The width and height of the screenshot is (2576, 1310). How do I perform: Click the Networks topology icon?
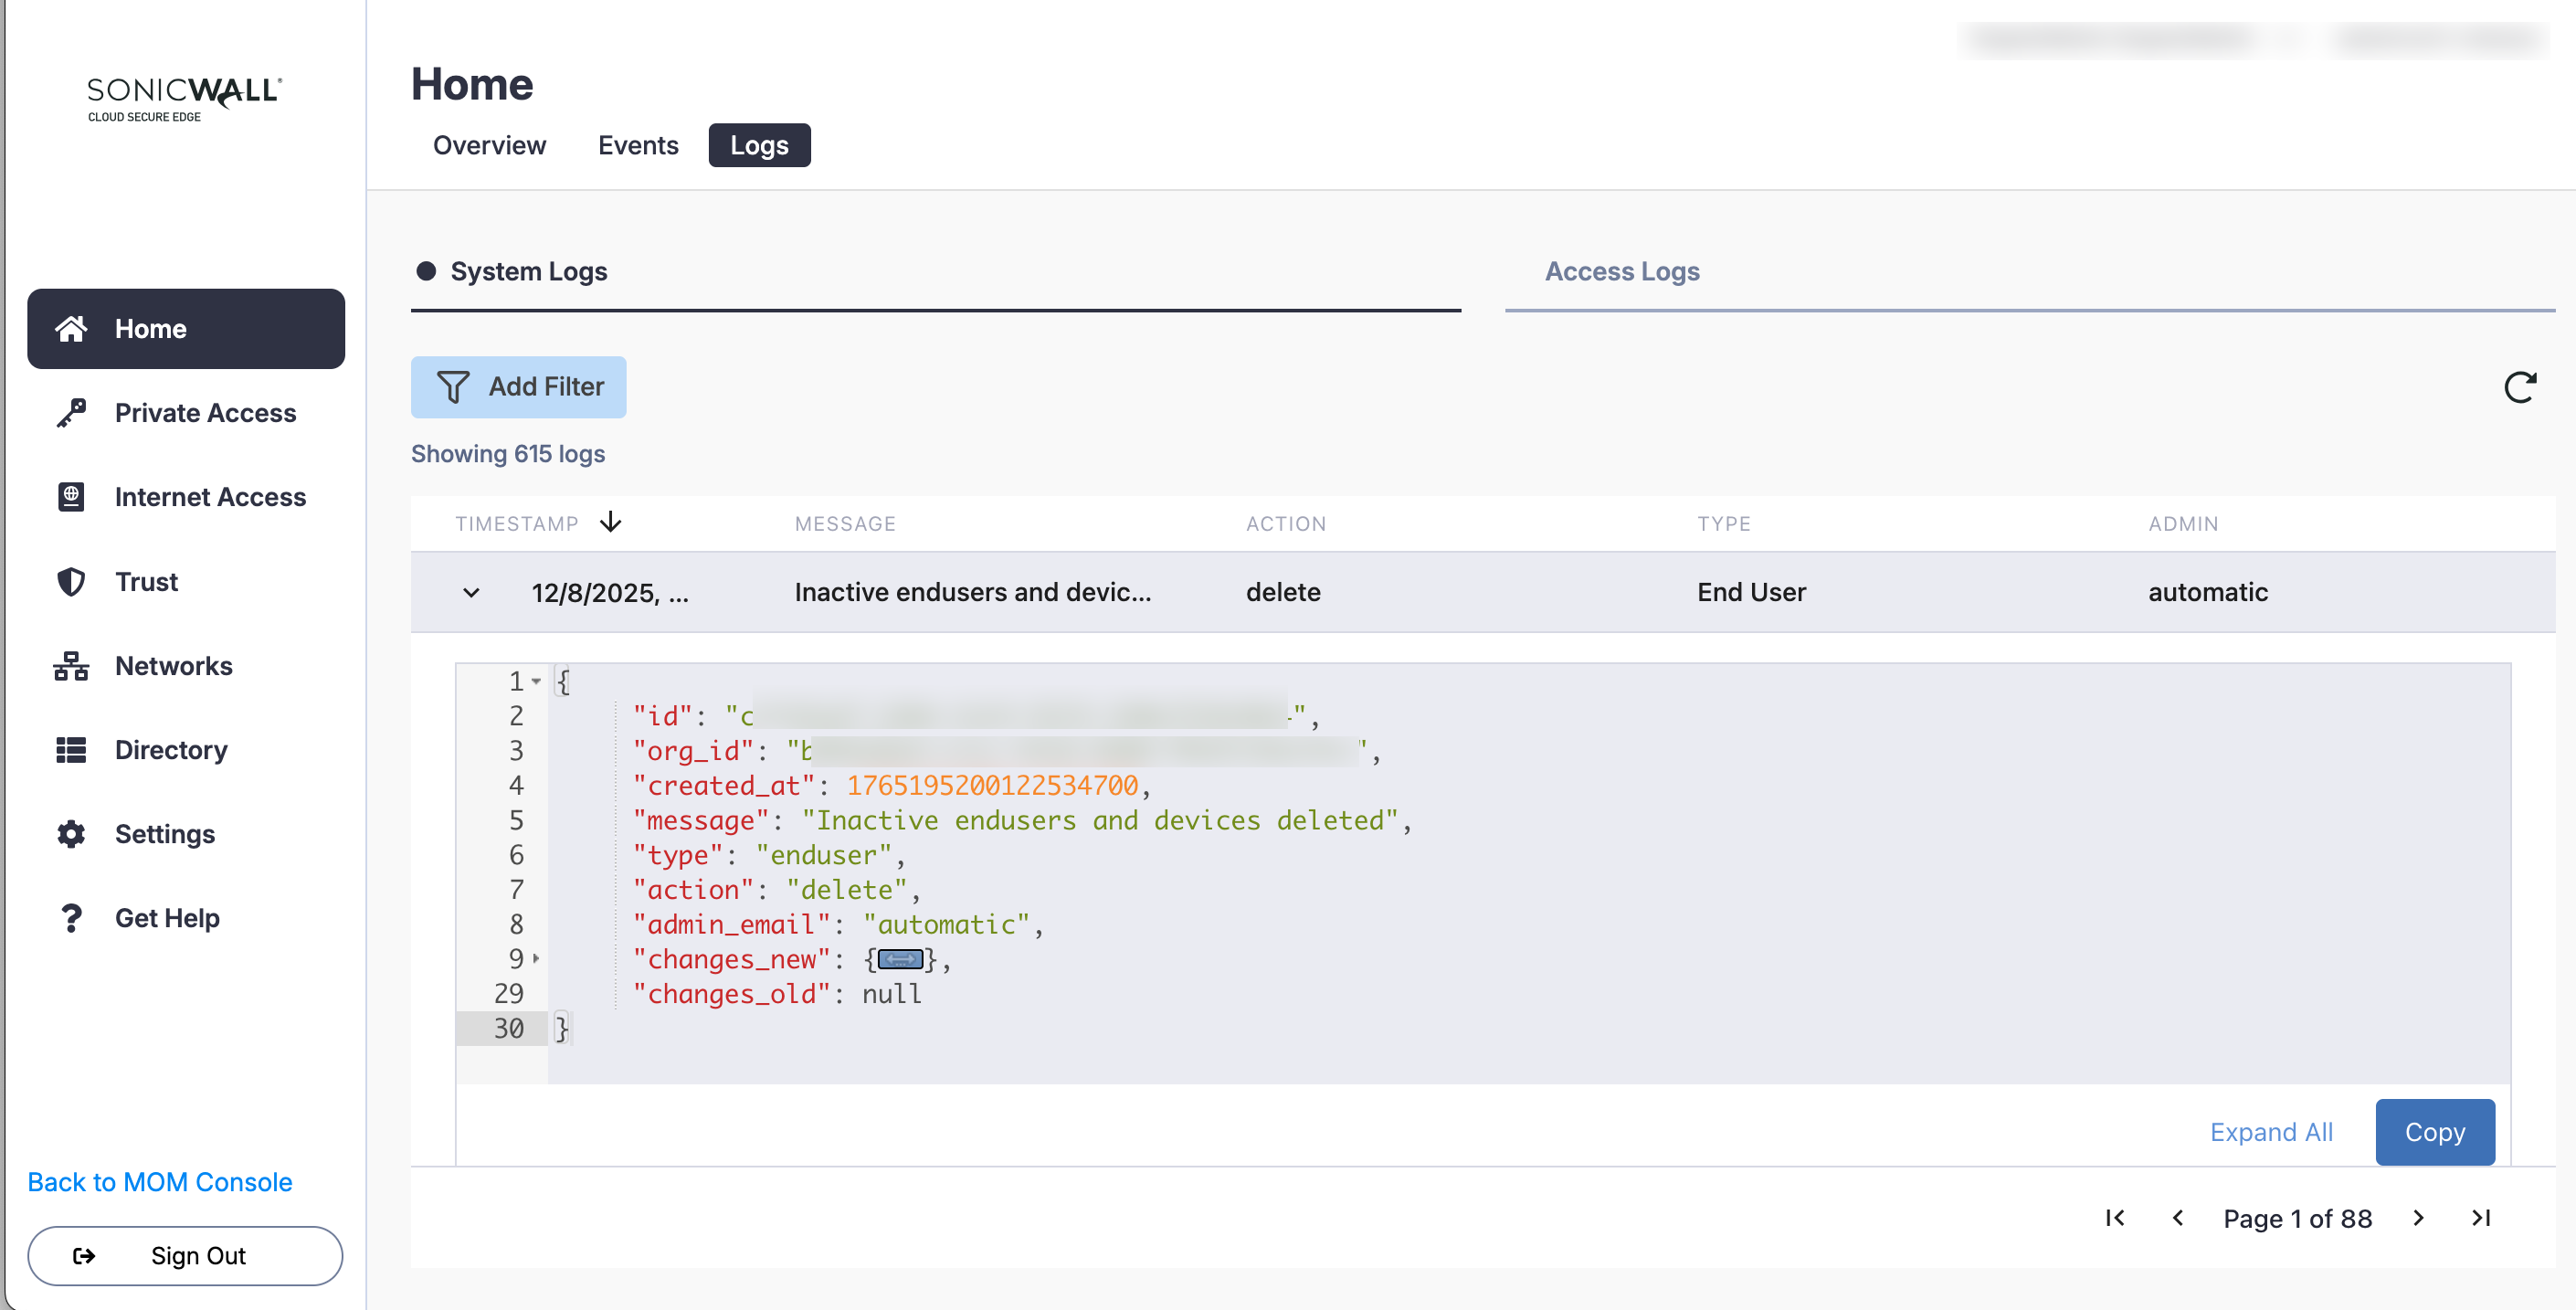pos(71,666)
